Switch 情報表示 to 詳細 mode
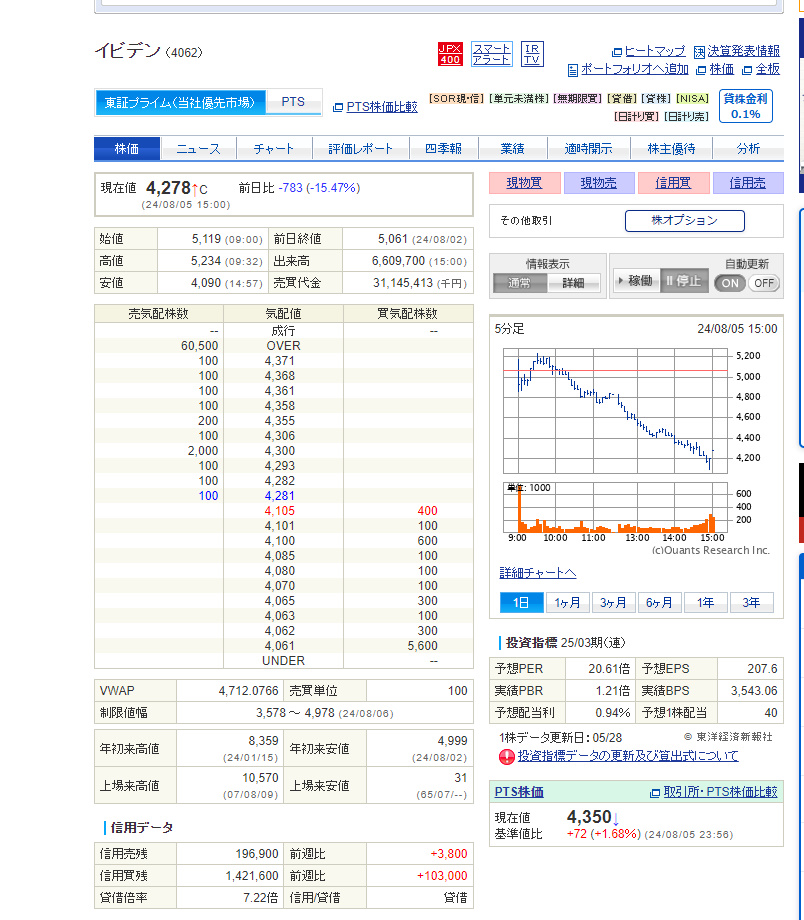804x920 pixels. pyautogui.click(x=573, y=283)
